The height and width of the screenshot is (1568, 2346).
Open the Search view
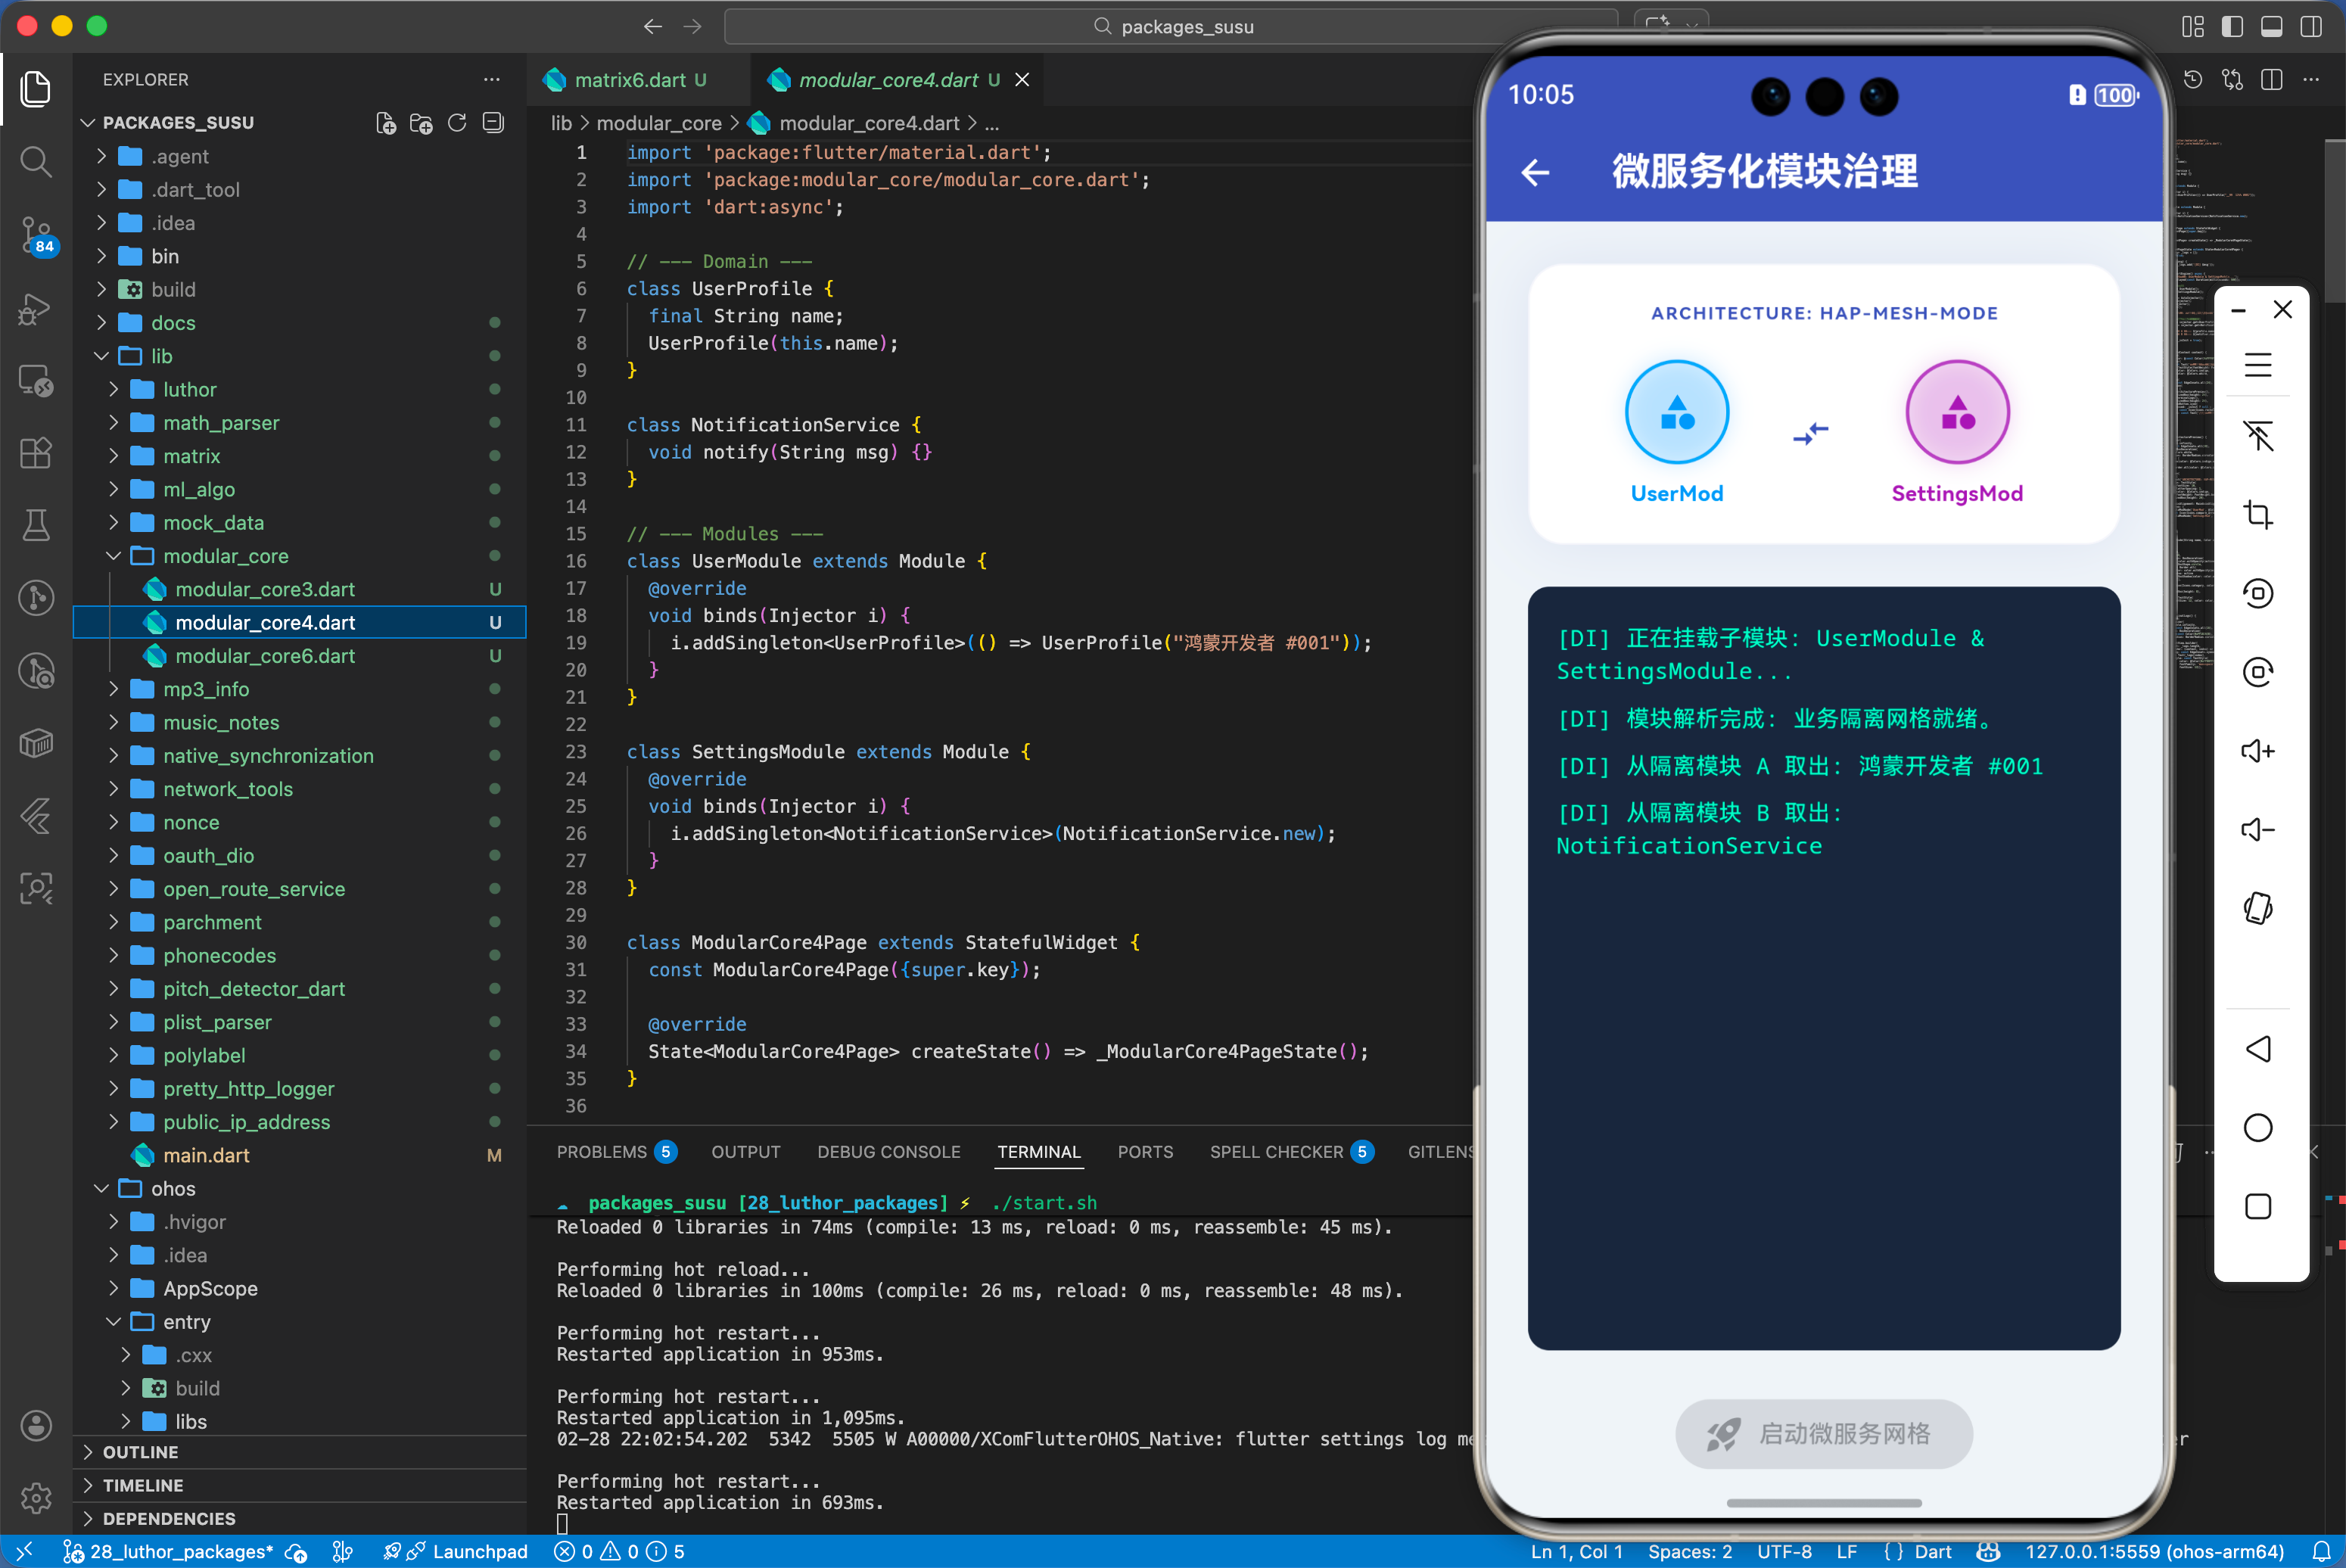coord(37,162)
